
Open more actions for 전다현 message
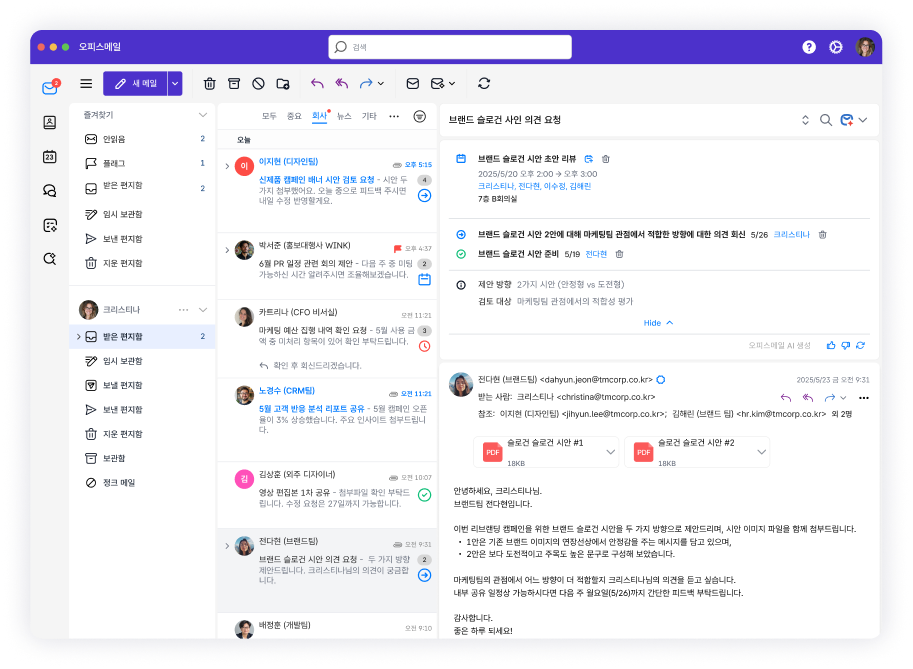coord(864,398)
